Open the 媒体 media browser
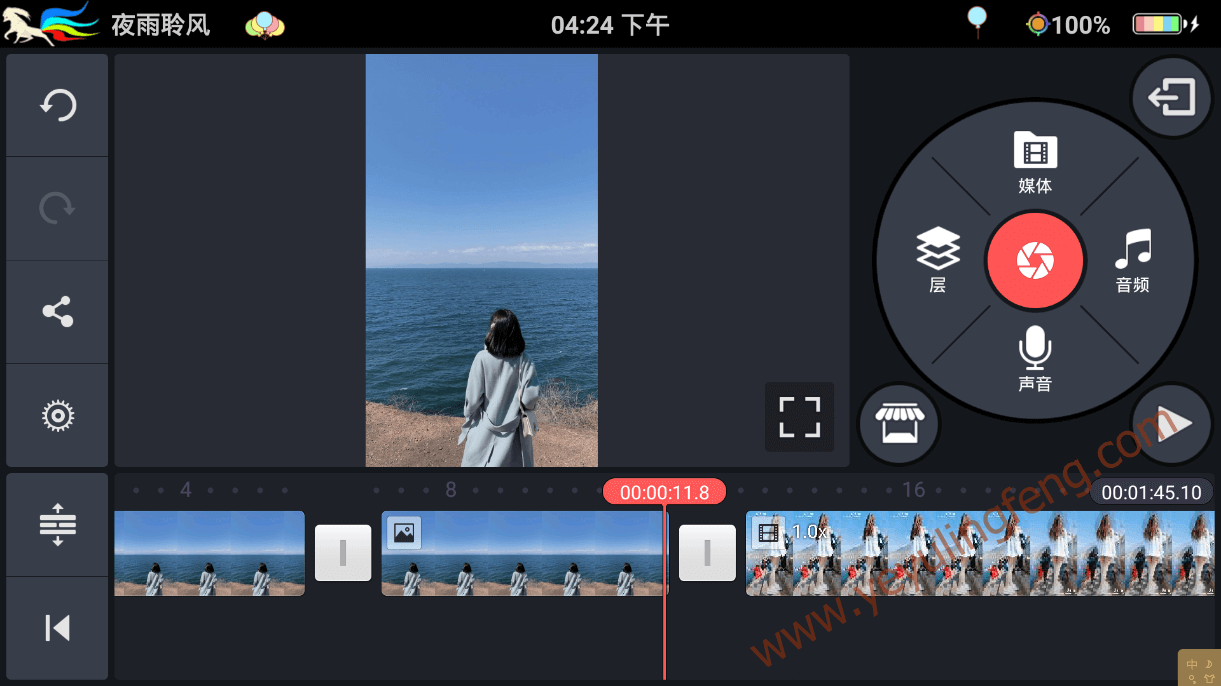This screenshot has width=1221, height=686. (1035, 163)
